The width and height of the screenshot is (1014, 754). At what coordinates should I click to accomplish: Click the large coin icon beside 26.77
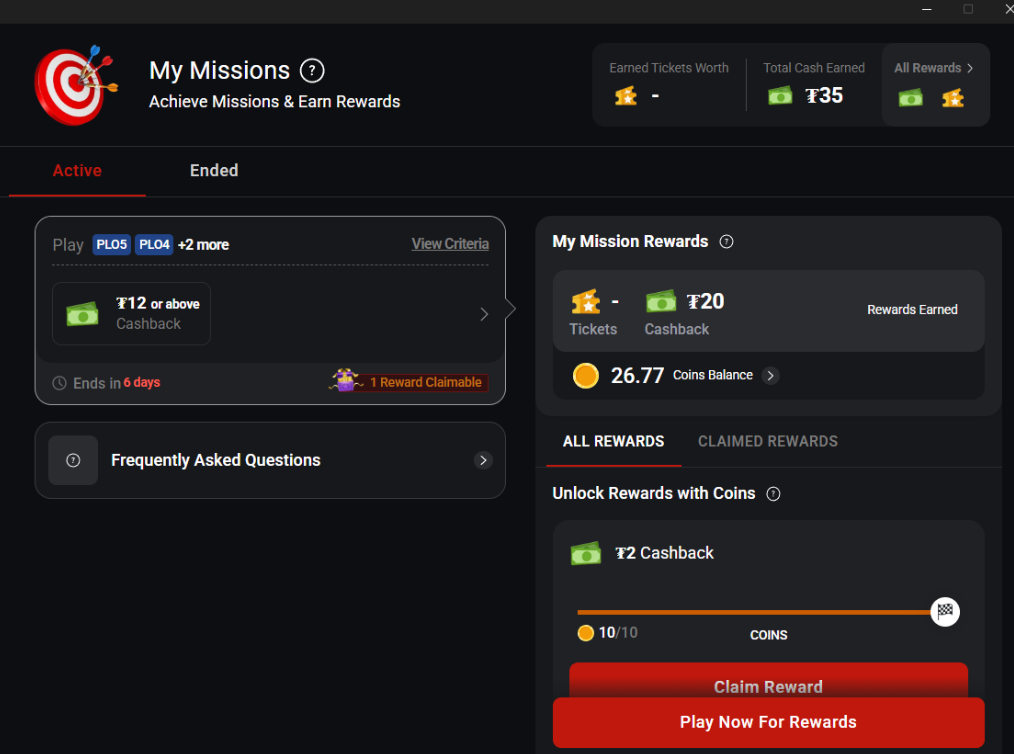pos(585,376)
